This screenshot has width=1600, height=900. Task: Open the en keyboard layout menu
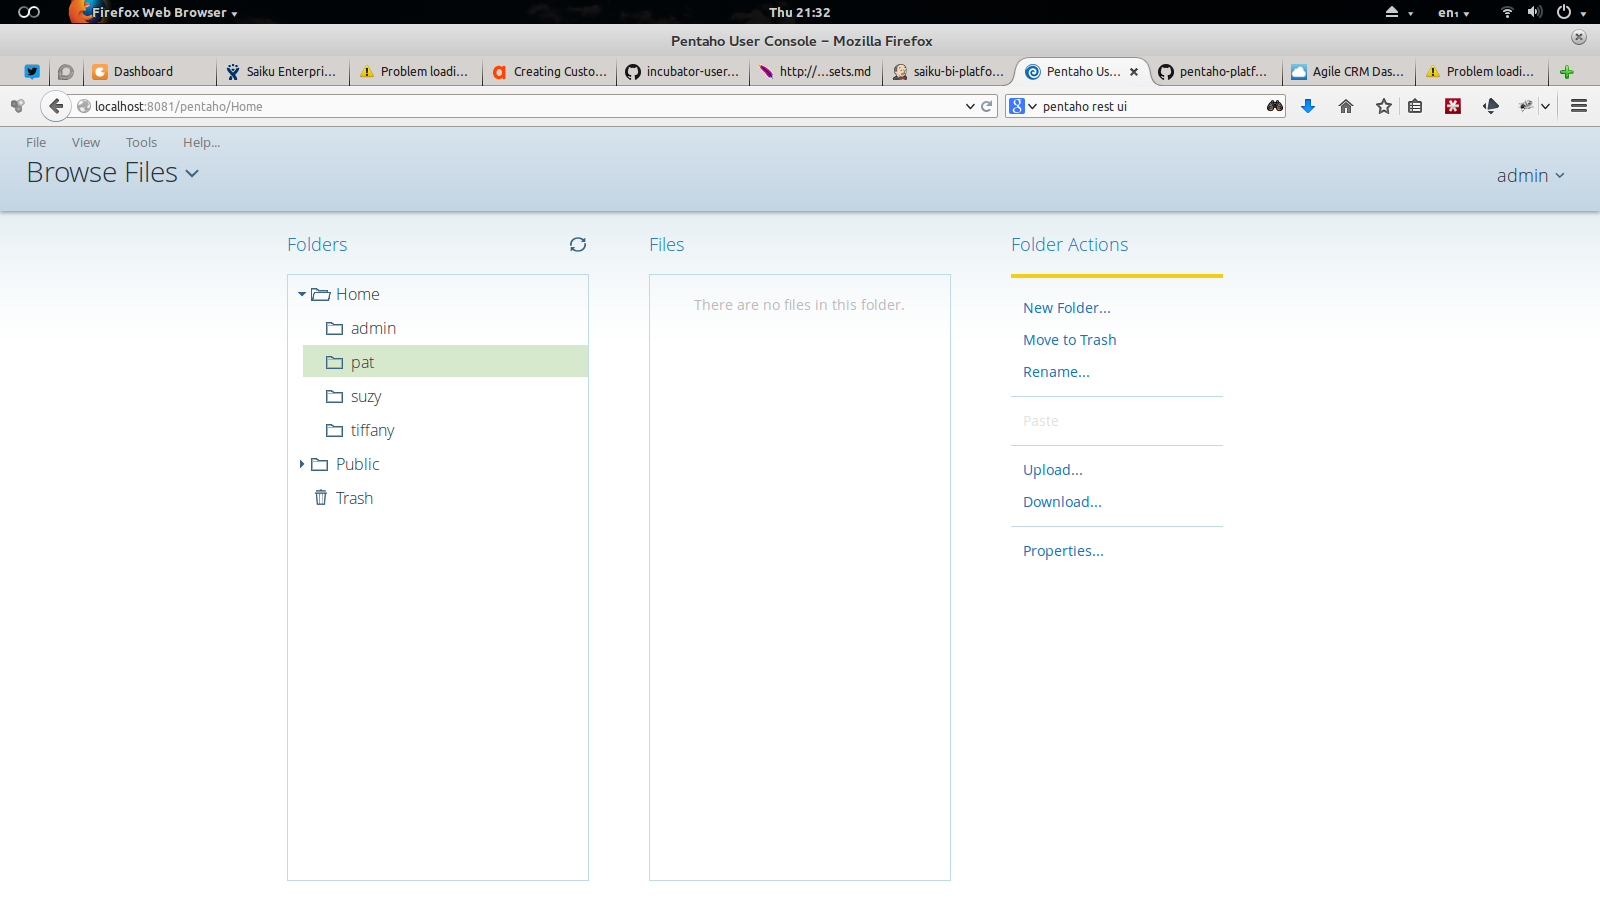(x=1453, y=13)
